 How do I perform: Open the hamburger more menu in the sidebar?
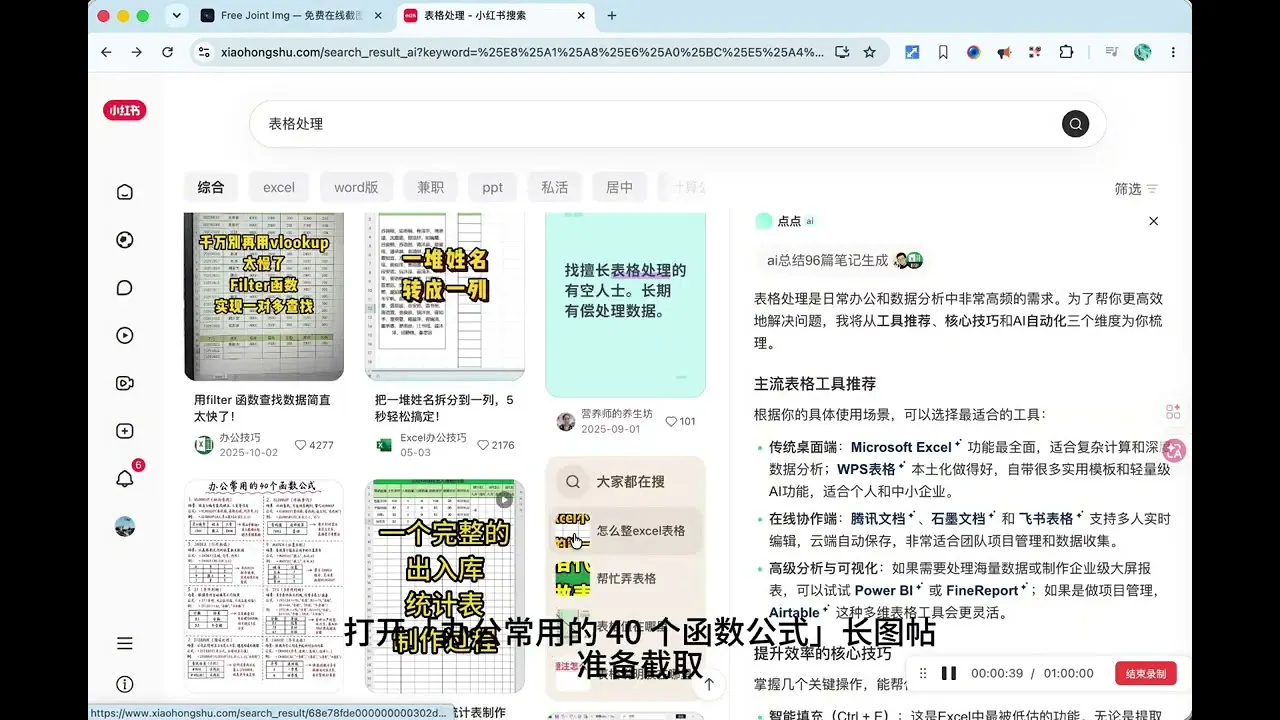pos(125,644)
